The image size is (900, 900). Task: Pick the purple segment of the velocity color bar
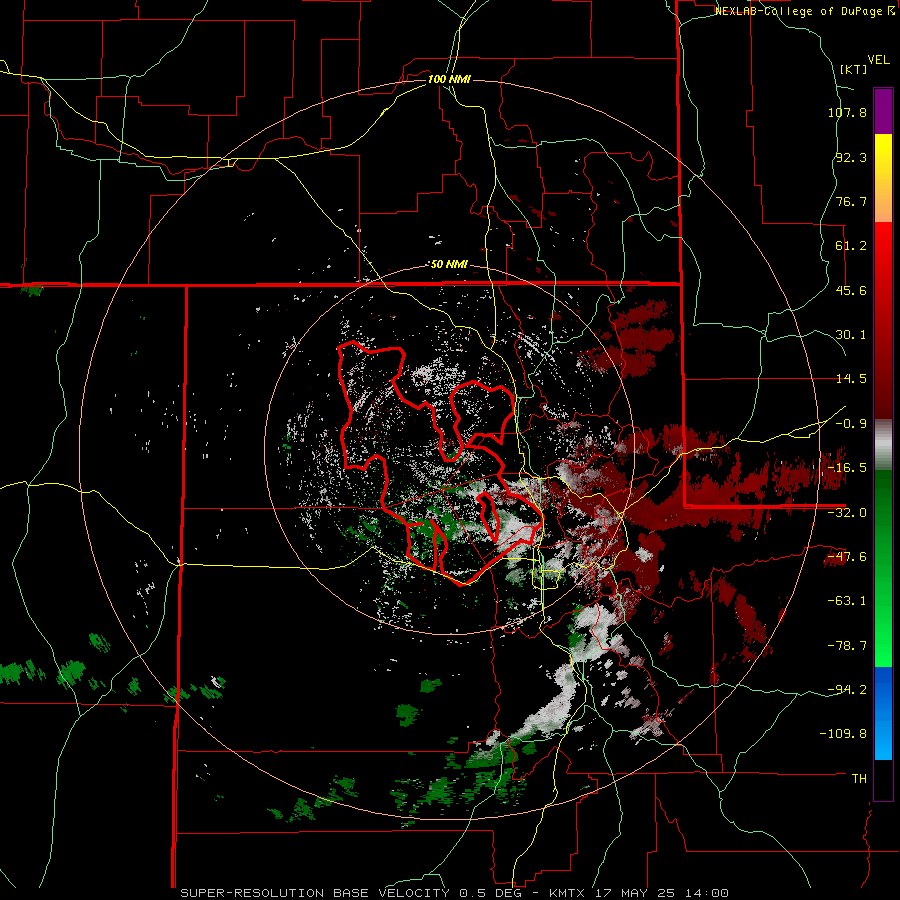tap(883, 111)
